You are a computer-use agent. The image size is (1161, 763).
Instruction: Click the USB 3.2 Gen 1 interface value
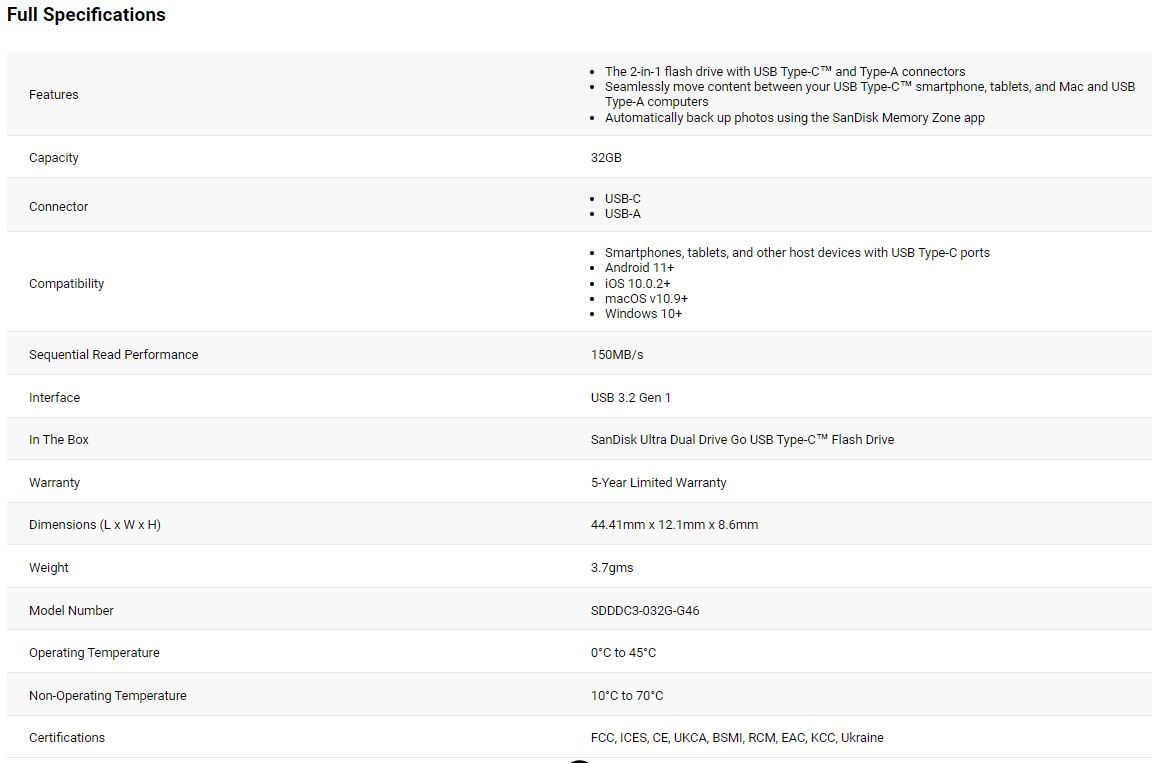point(631,398)
